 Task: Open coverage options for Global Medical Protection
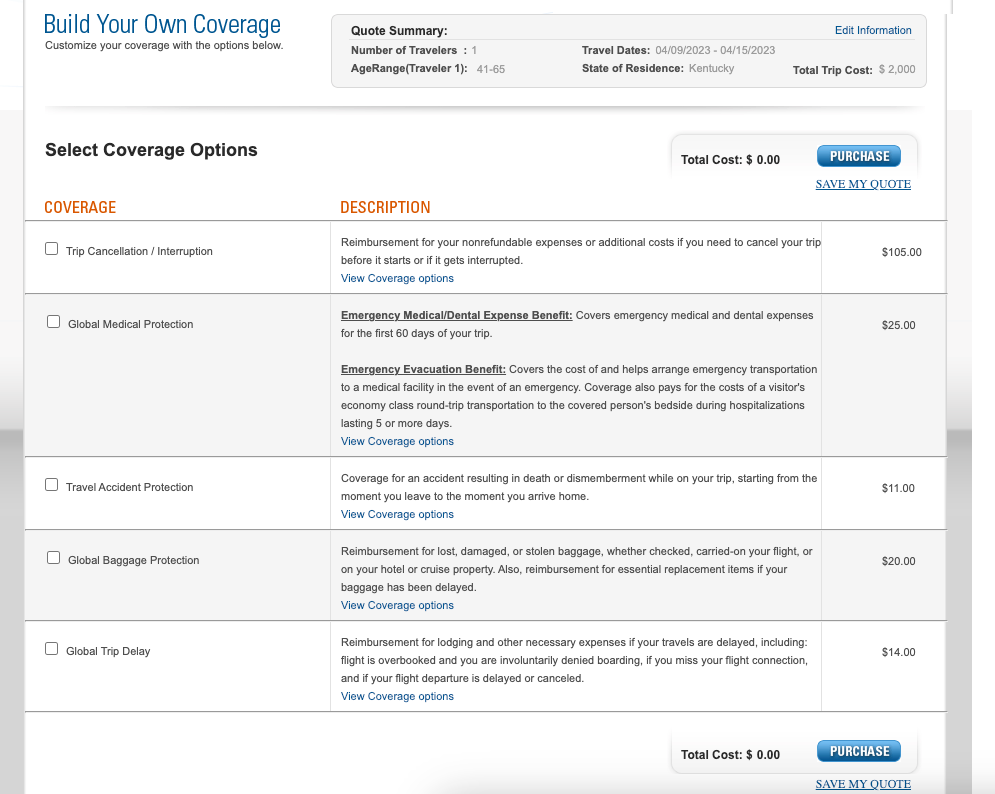(x=396, y=441)
